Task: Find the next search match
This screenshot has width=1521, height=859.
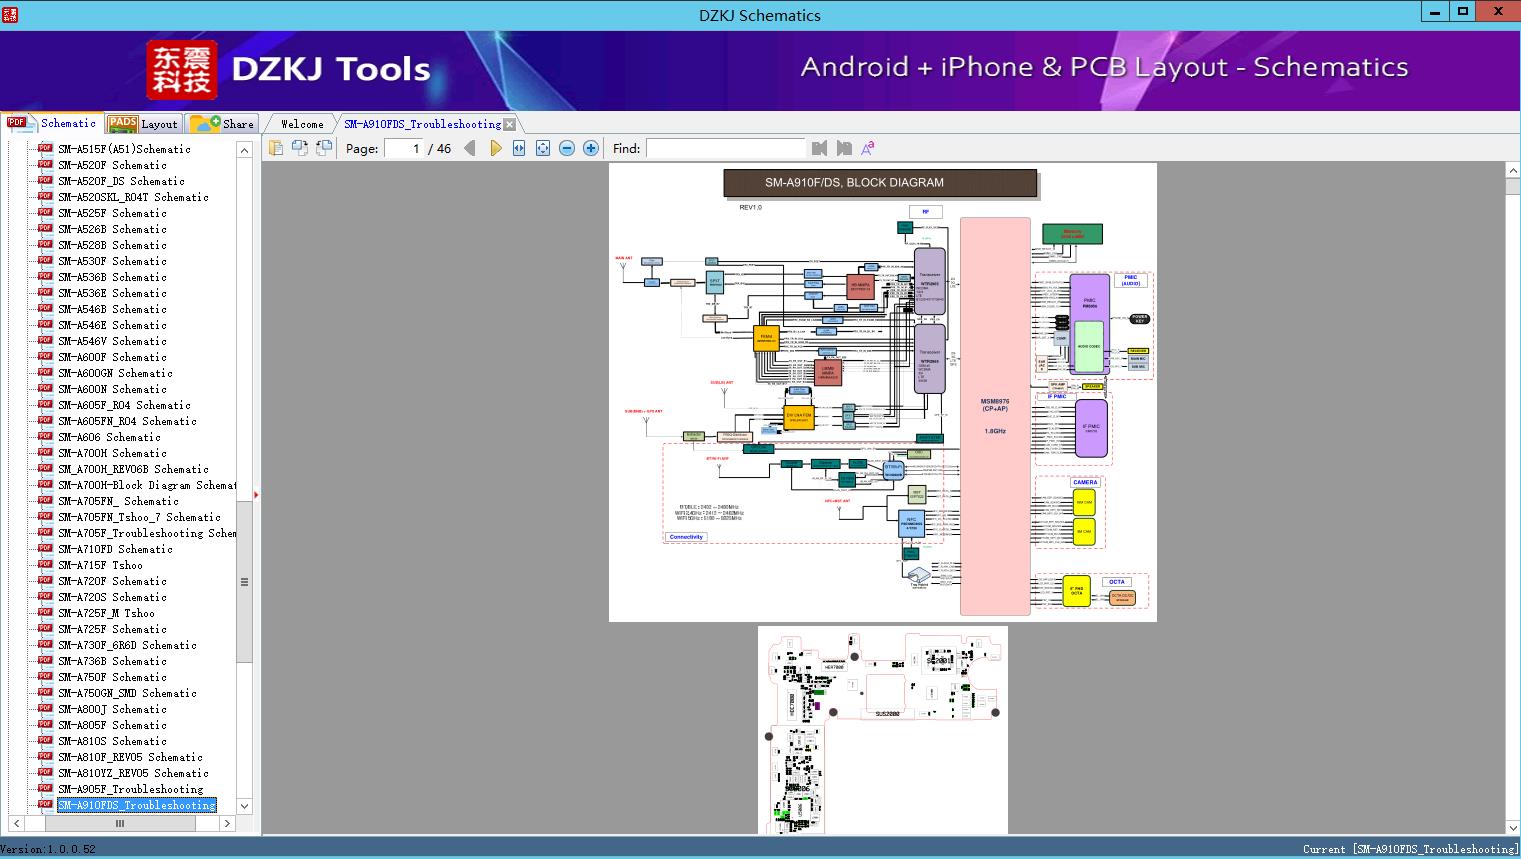Action: click(x=844, y=148)
